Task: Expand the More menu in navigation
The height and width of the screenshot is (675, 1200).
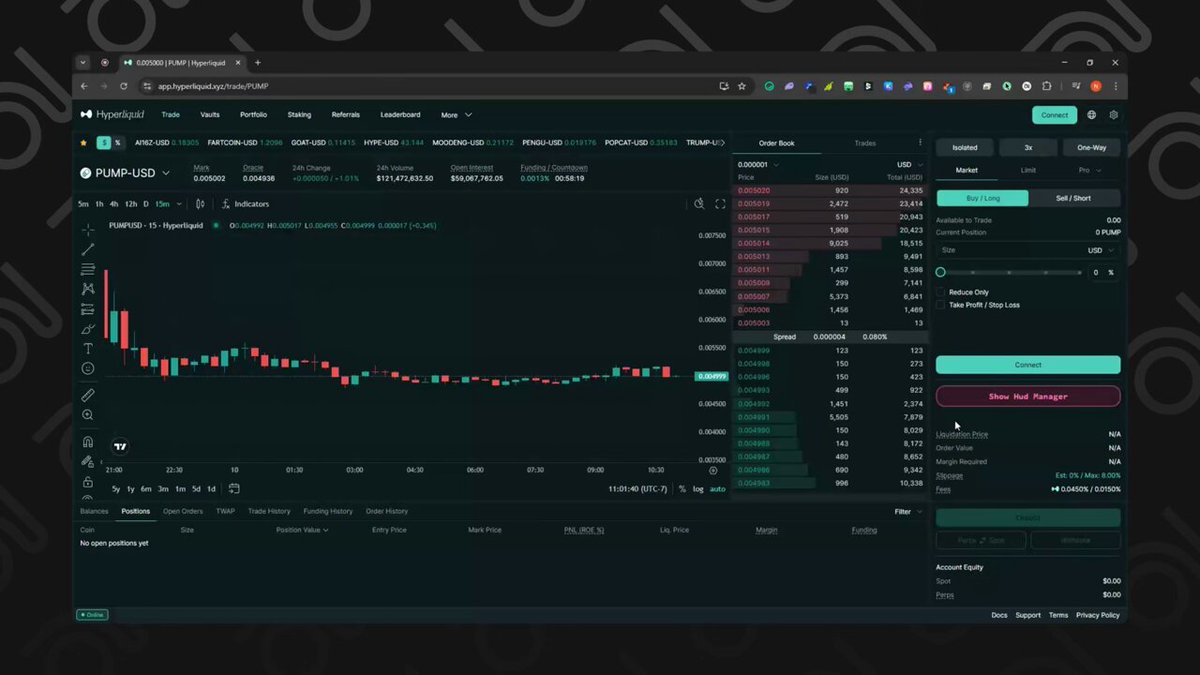Action: [x=456, y=115]
